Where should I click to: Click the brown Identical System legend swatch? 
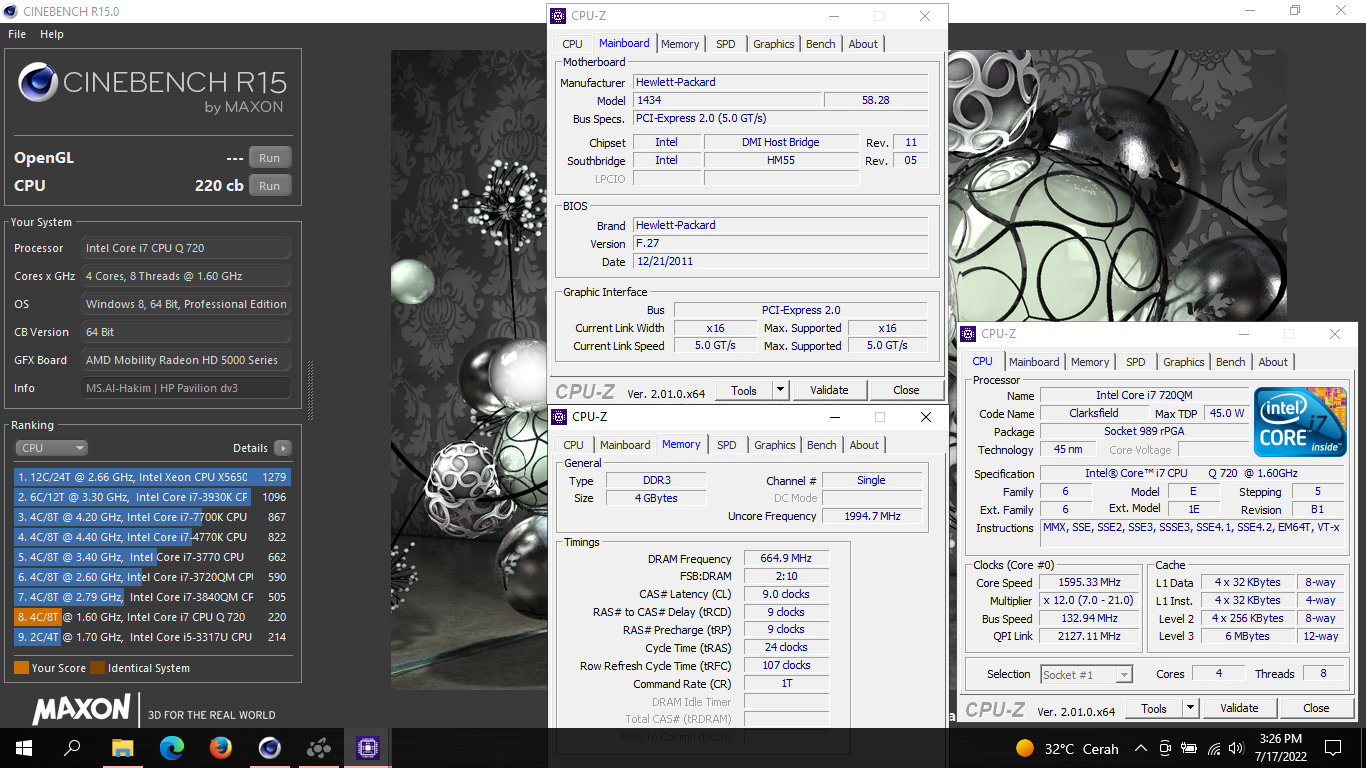coord(97,668)
